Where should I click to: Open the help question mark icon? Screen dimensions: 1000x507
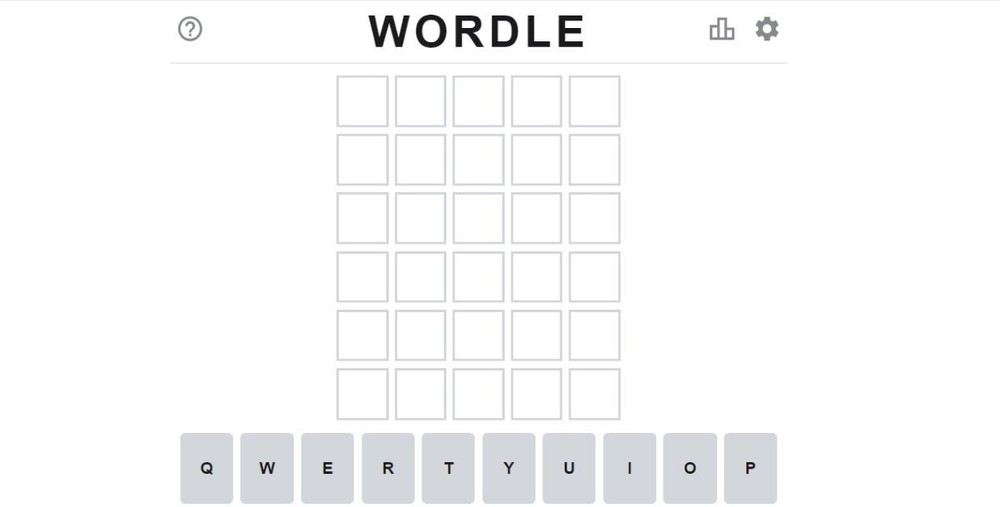190,29
